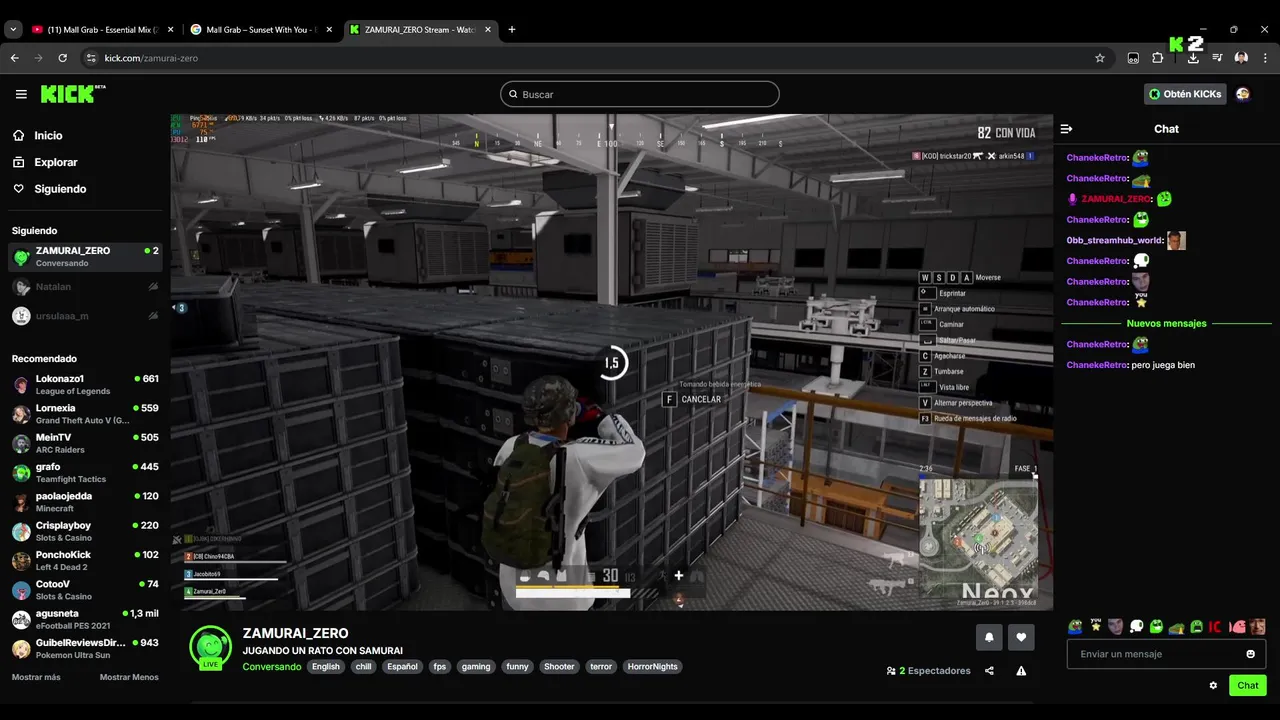Switch to Mall Grab Essential Mix YouTube tab
The width and height of the screenshot is (1280, 720).
click(102, 29)
